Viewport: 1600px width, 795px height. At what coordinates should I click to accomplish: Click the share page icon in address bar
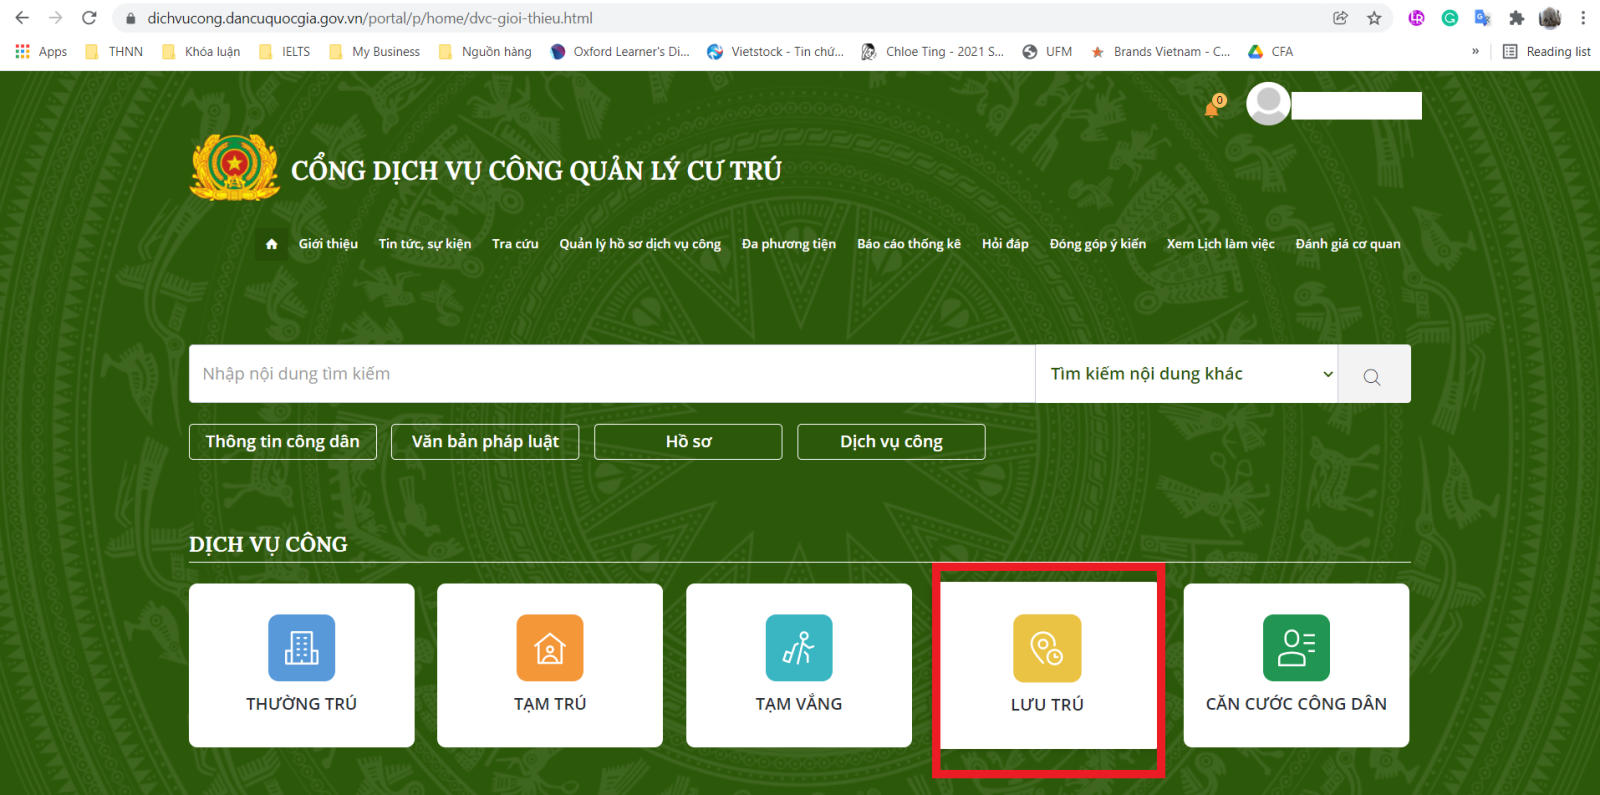1340,18
